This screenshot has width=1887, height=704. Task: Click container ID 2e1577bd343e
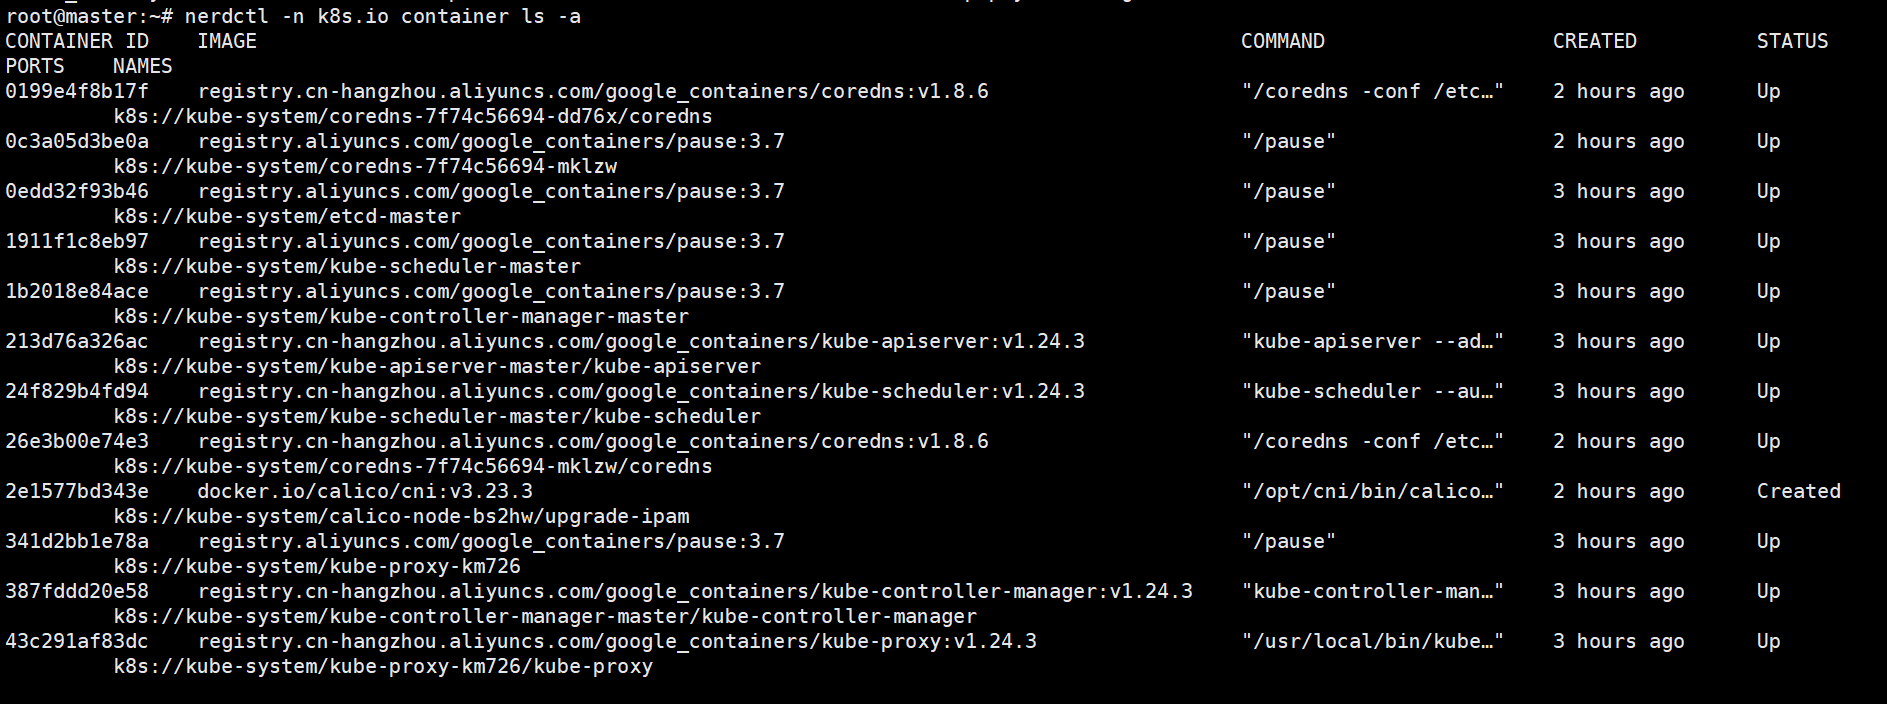click(x=77, y=491)
